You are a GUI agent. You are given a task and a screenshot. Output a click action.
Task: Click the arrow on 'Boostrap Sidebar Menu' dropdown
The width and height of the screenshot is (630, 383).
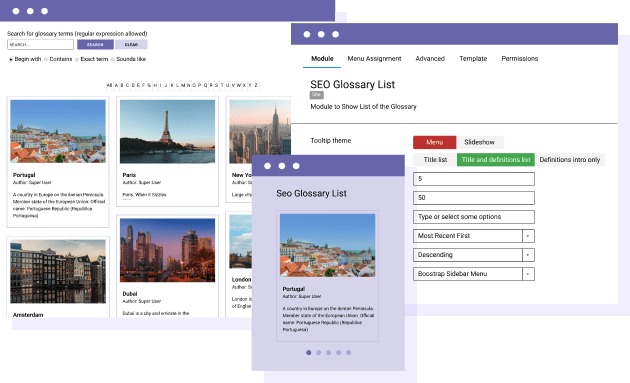(x=528, y=274)
